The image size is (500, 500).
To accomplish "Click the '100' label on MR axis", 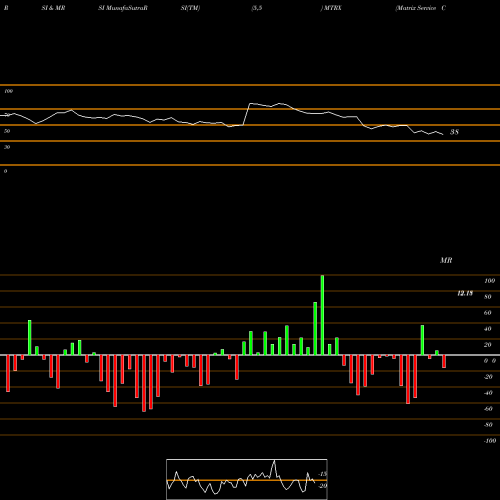I will click(x=490, y=281).
